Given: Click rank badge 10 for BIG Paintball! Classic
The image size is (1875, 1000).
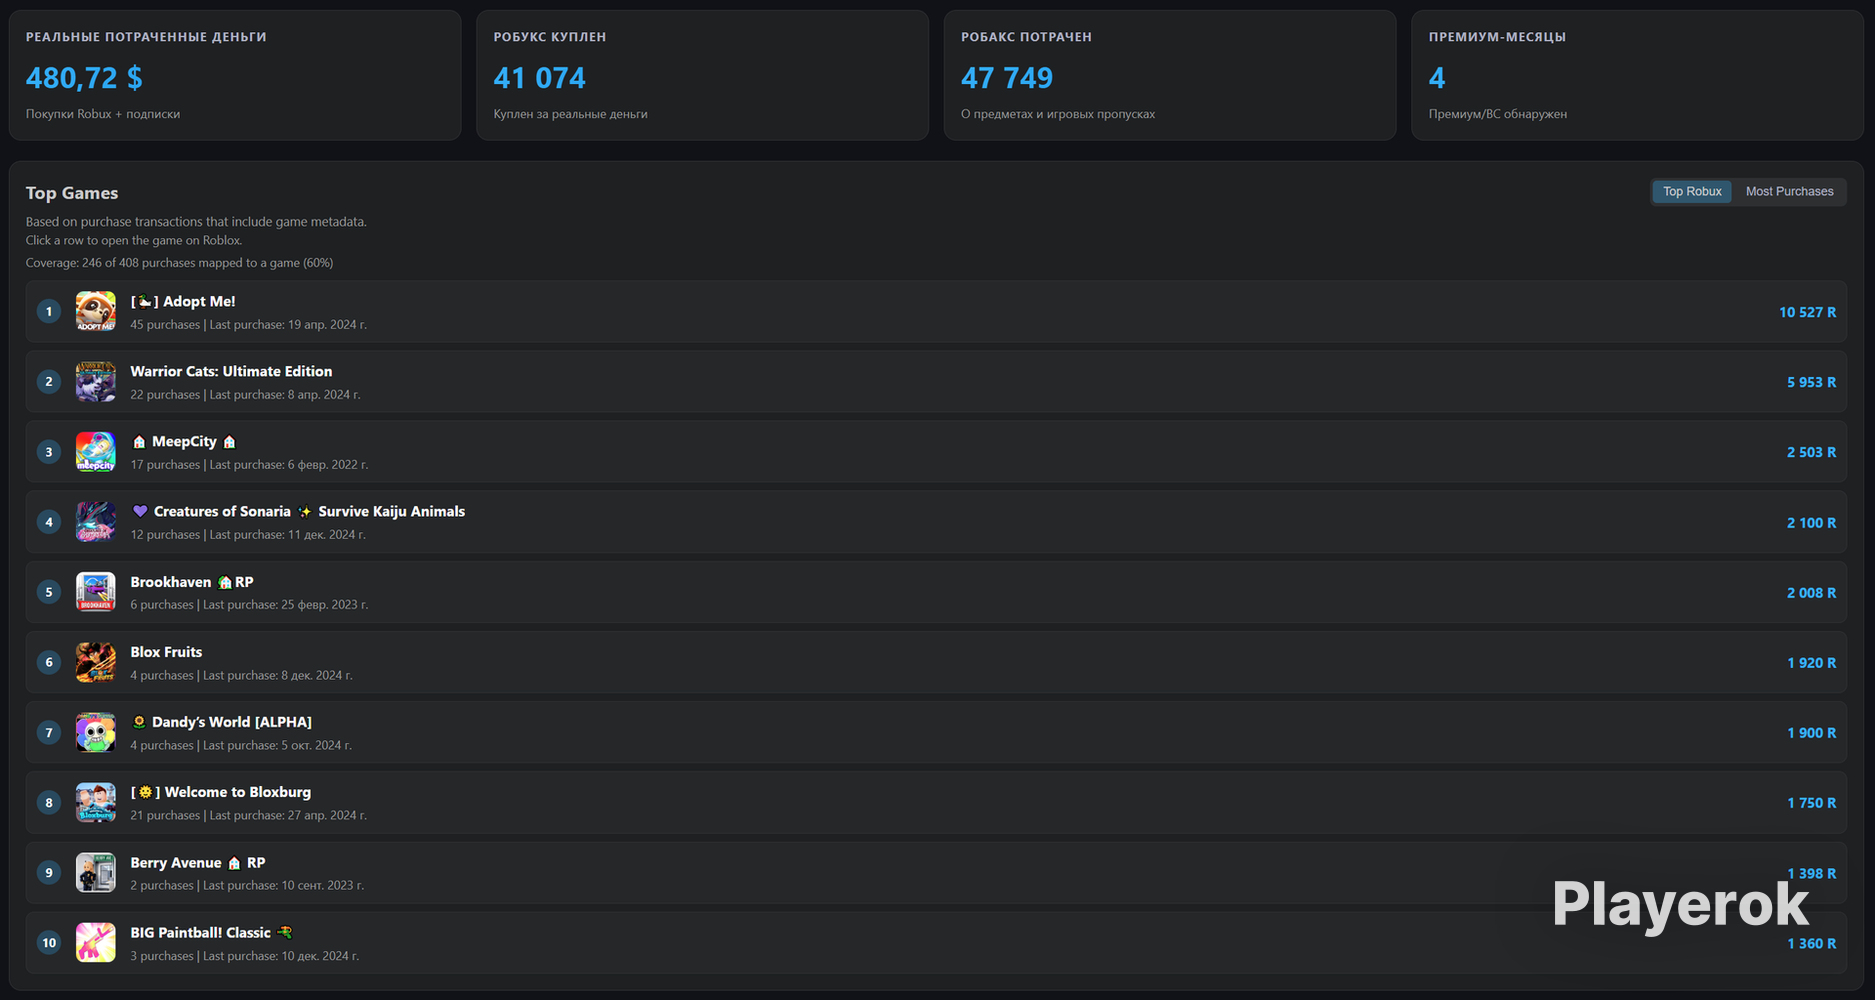Looking at the screenshot, I should (49, 942).
